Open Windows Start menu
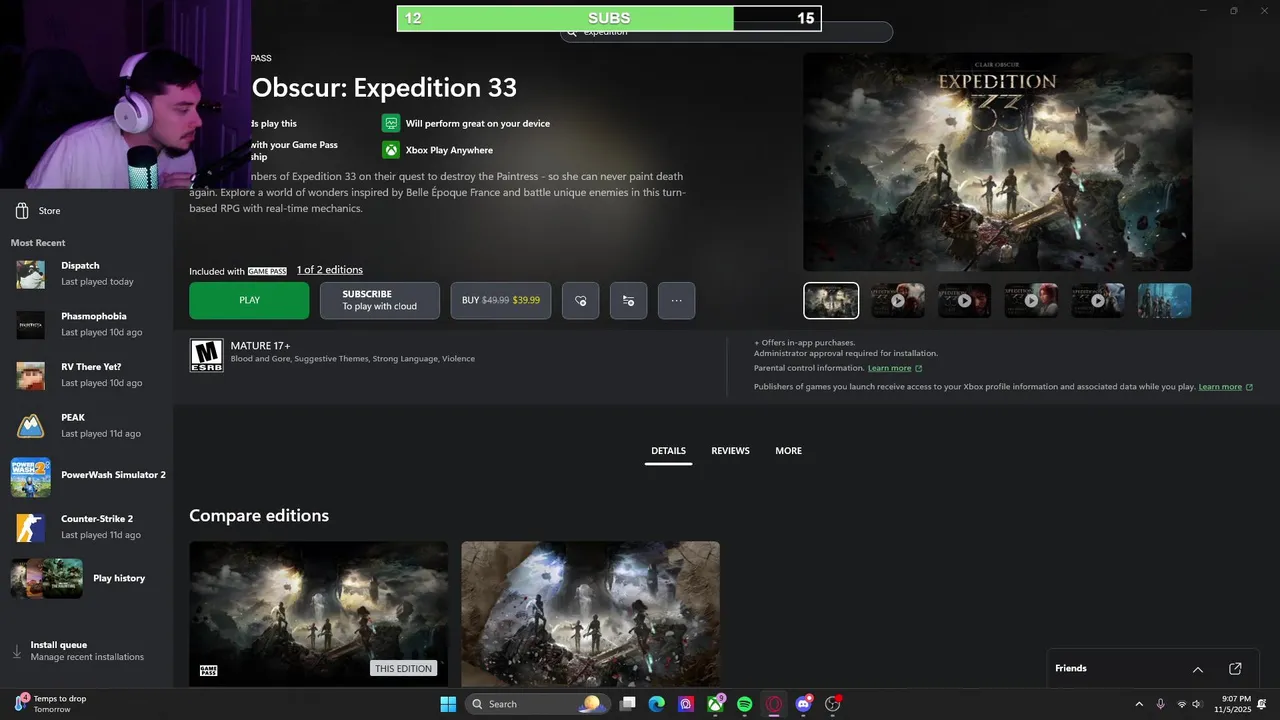The width and height of the screenshot is (1280, 720). pyautogui.click(x=448, y=704)
